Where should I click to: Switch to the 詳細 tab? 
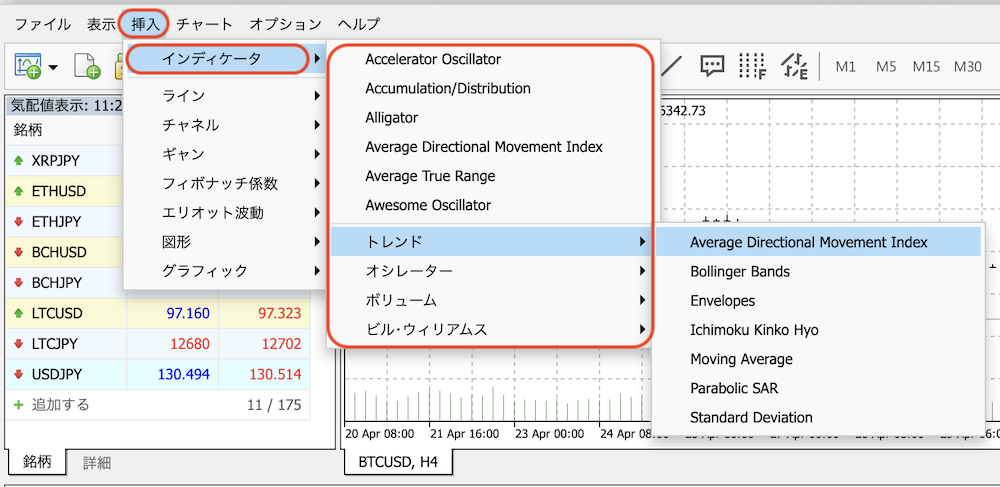click(x=97, y=463)
